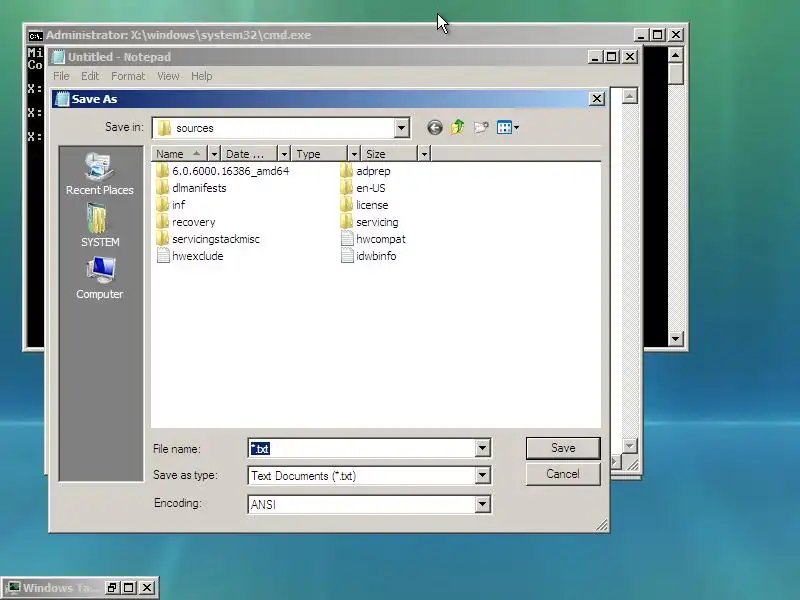
Task: Select the inf folder icon
Action: [163, 205]
